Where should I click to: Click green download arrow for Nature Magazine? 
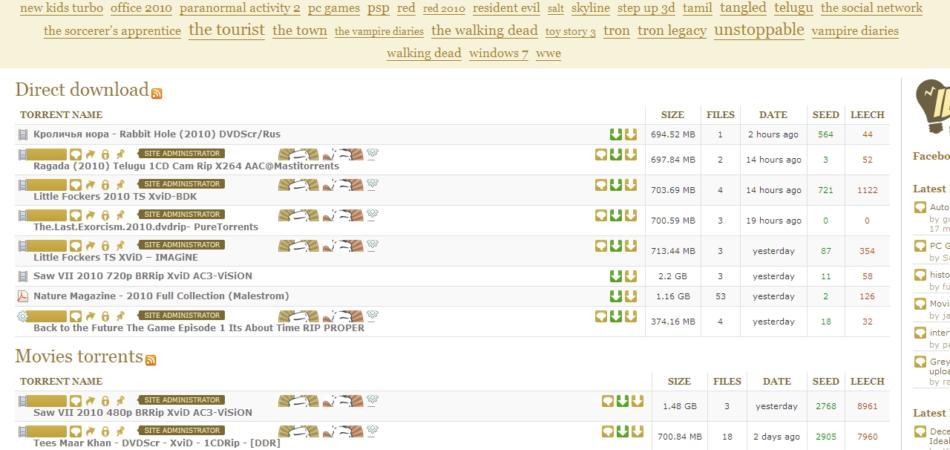click(x=616, y=296)
